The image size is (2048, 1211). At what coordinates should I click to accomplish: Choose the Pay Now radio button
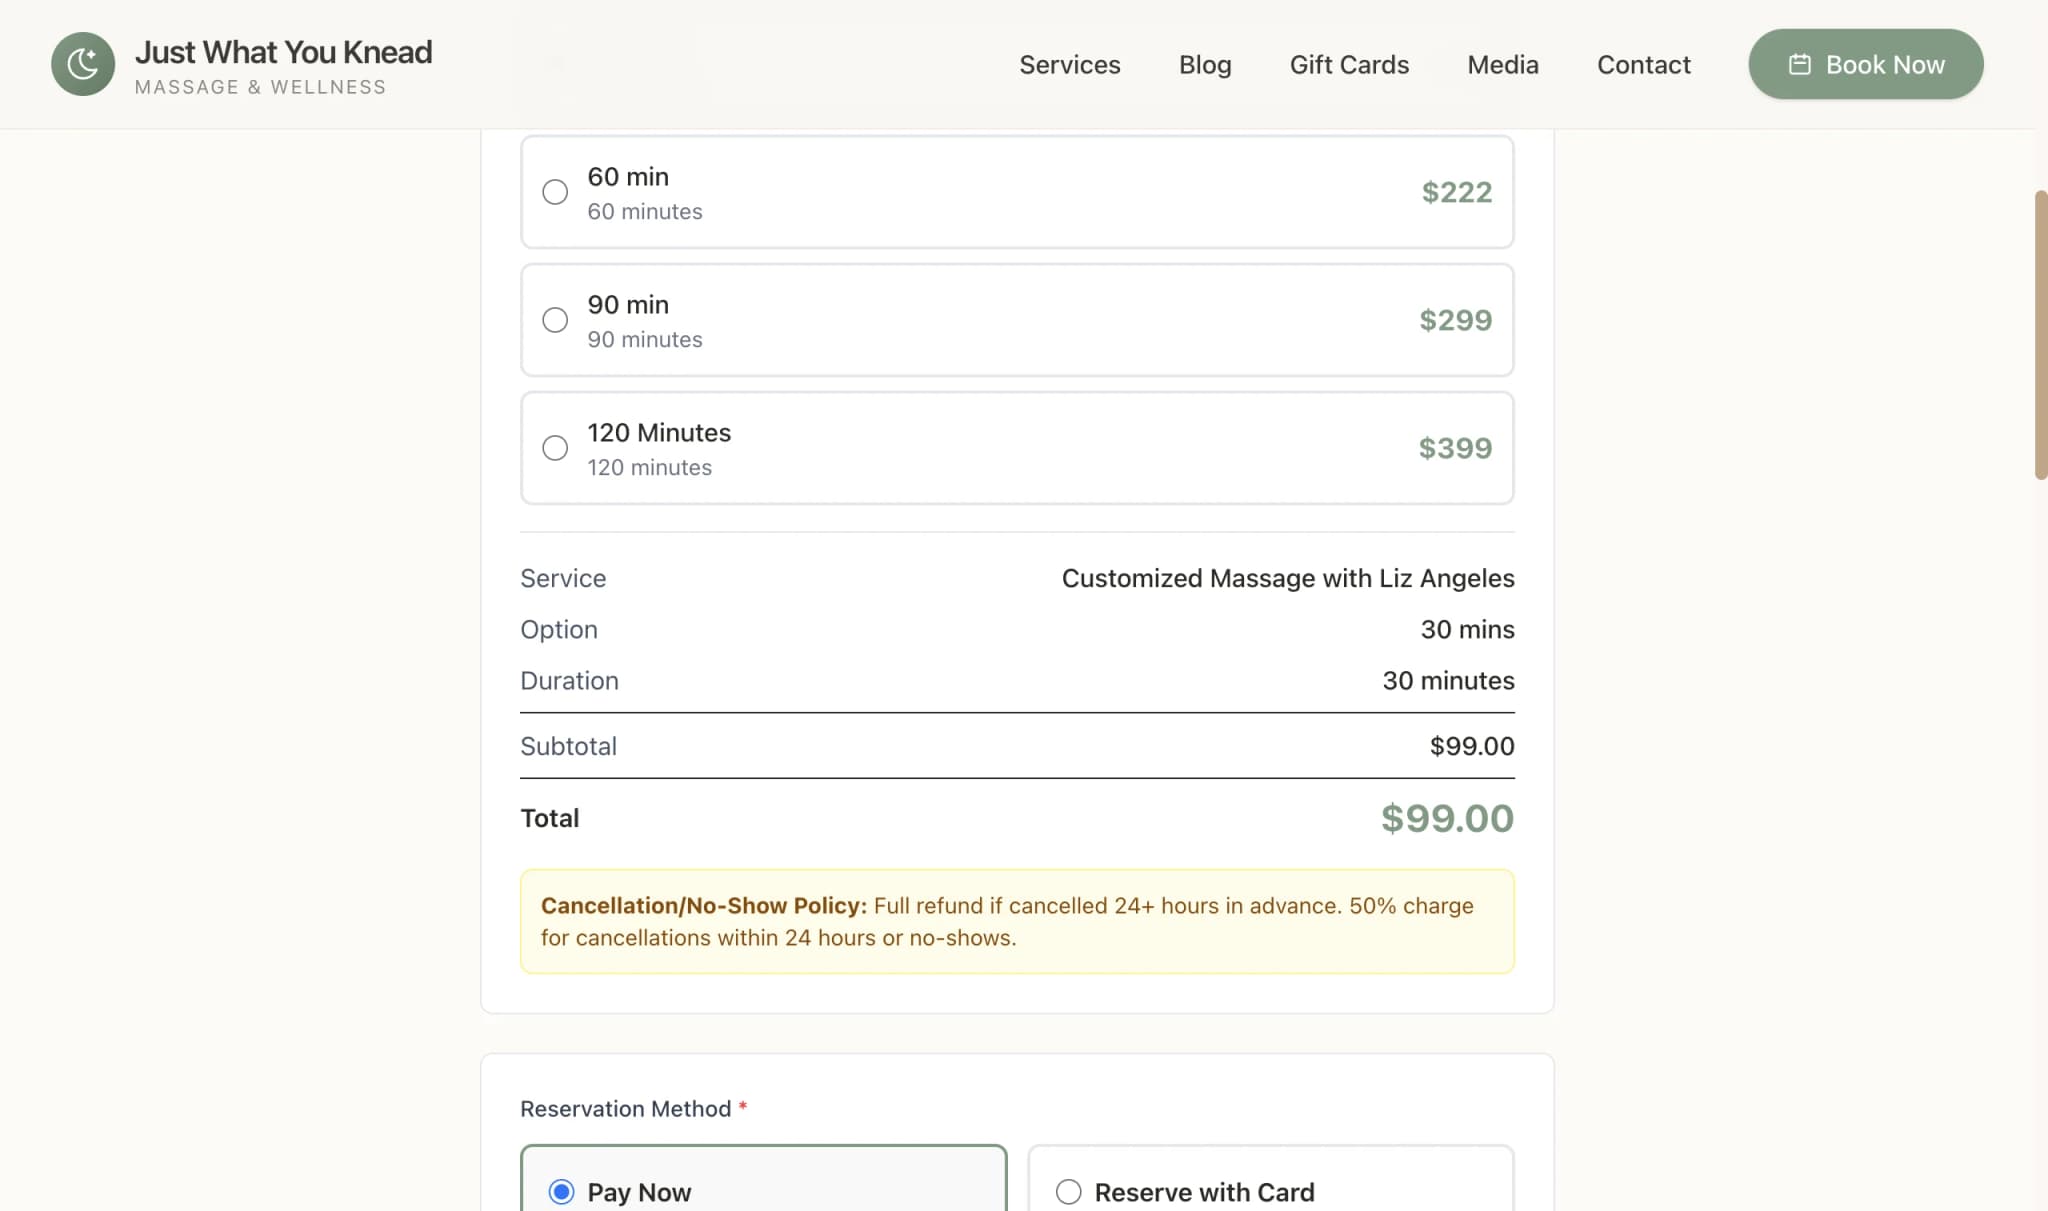562,1192
